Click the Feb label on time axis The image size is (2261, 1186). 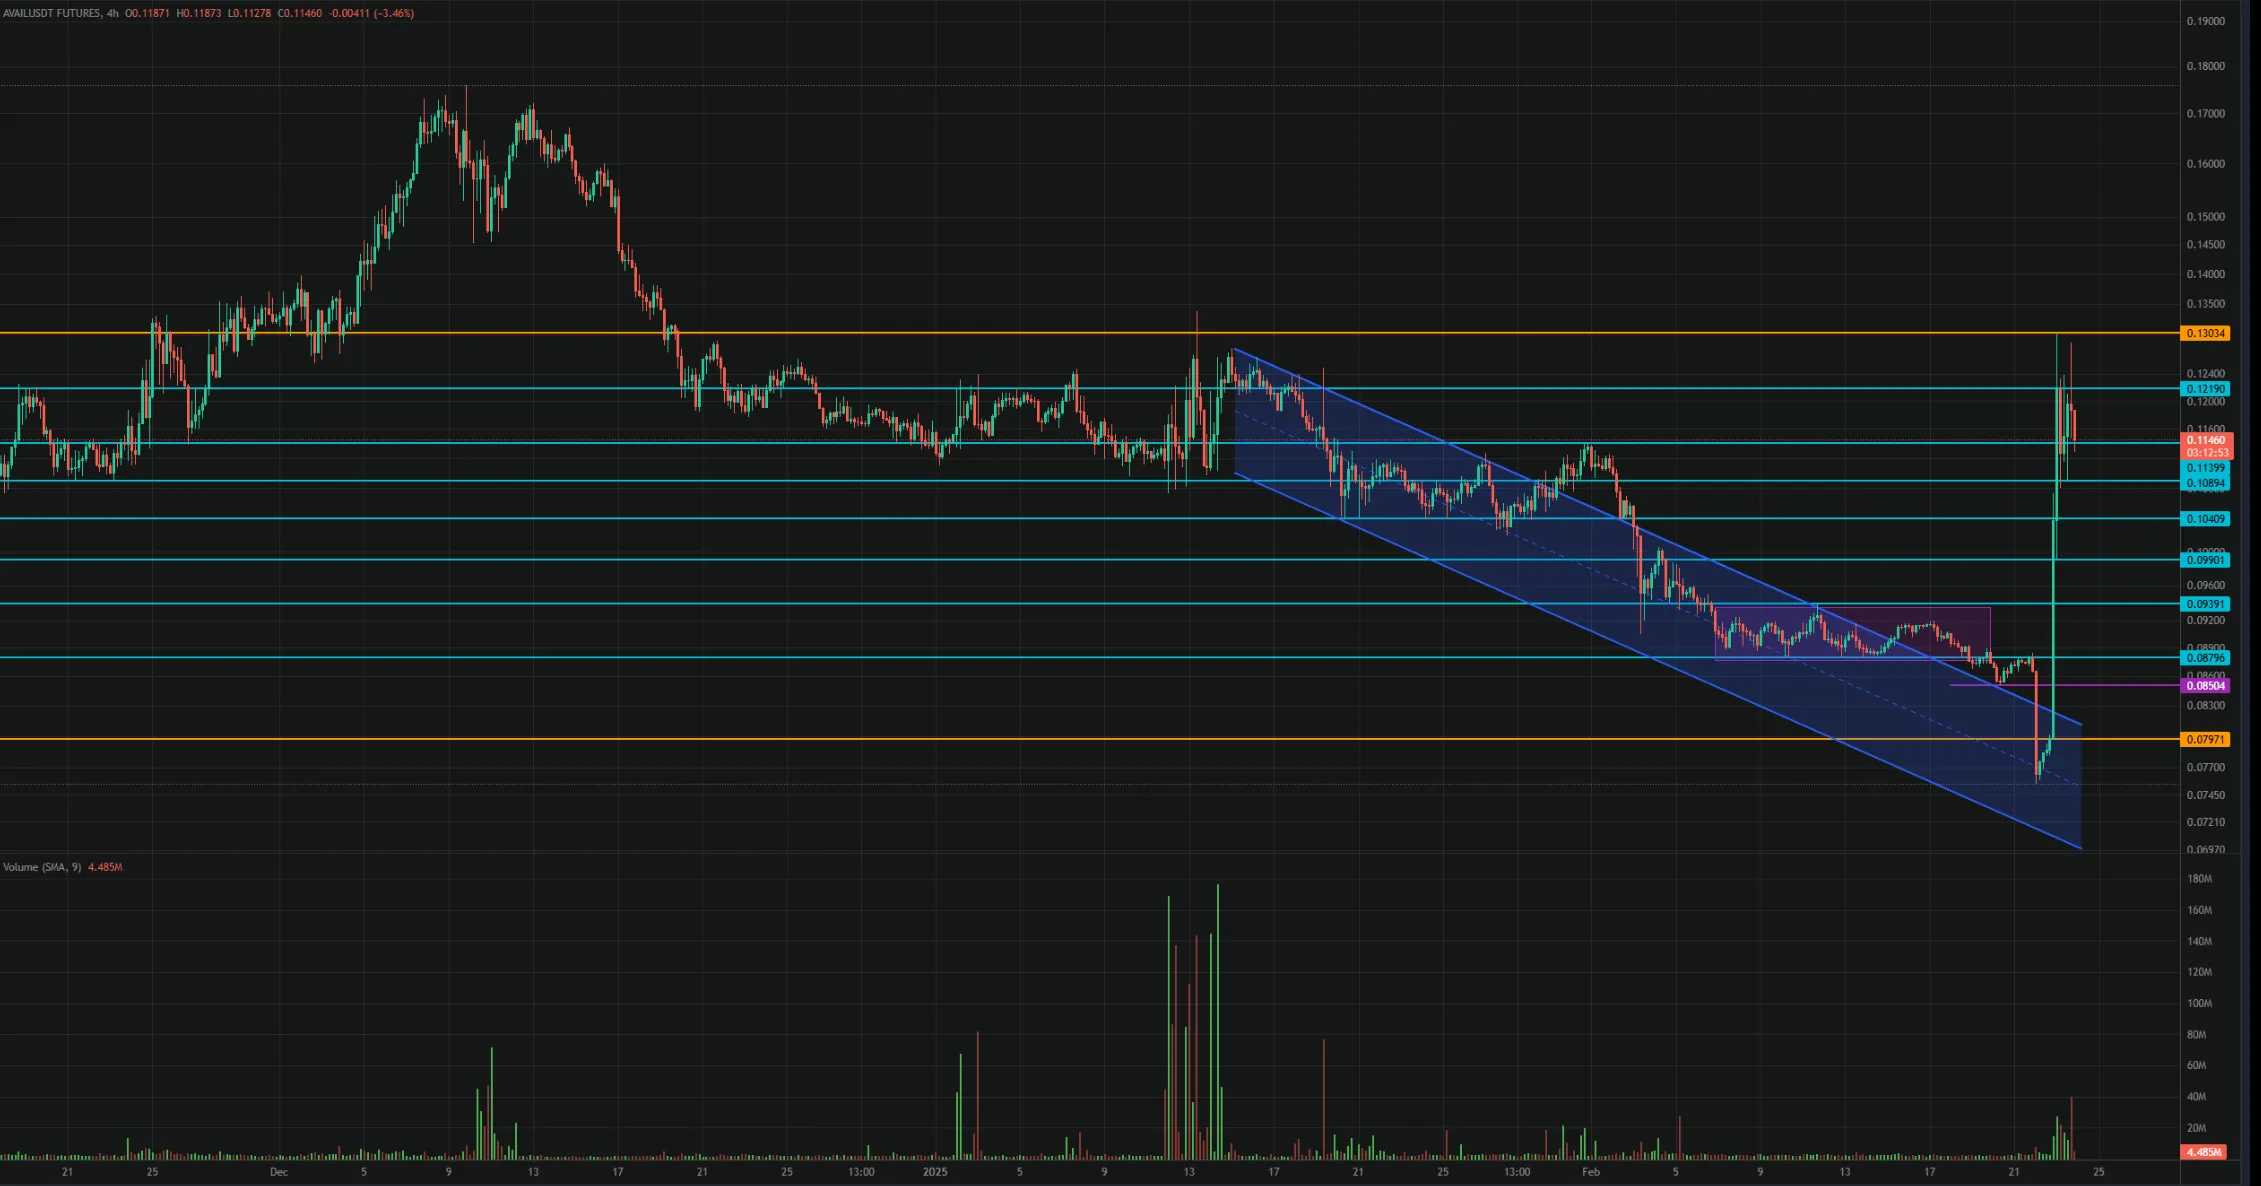pos(1591,1172)
